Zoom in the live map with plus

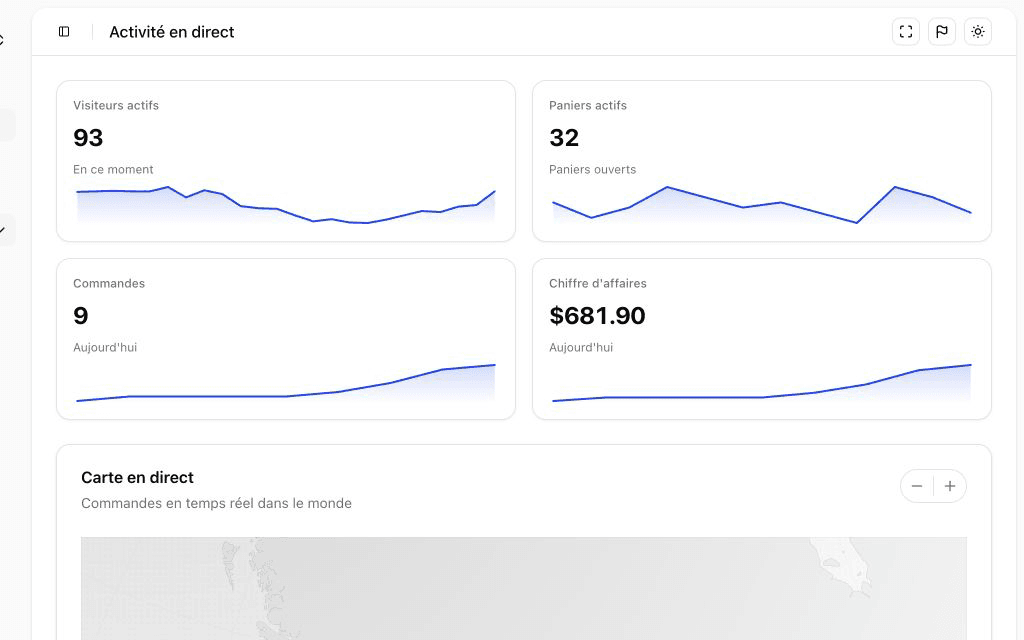(950, 486)
